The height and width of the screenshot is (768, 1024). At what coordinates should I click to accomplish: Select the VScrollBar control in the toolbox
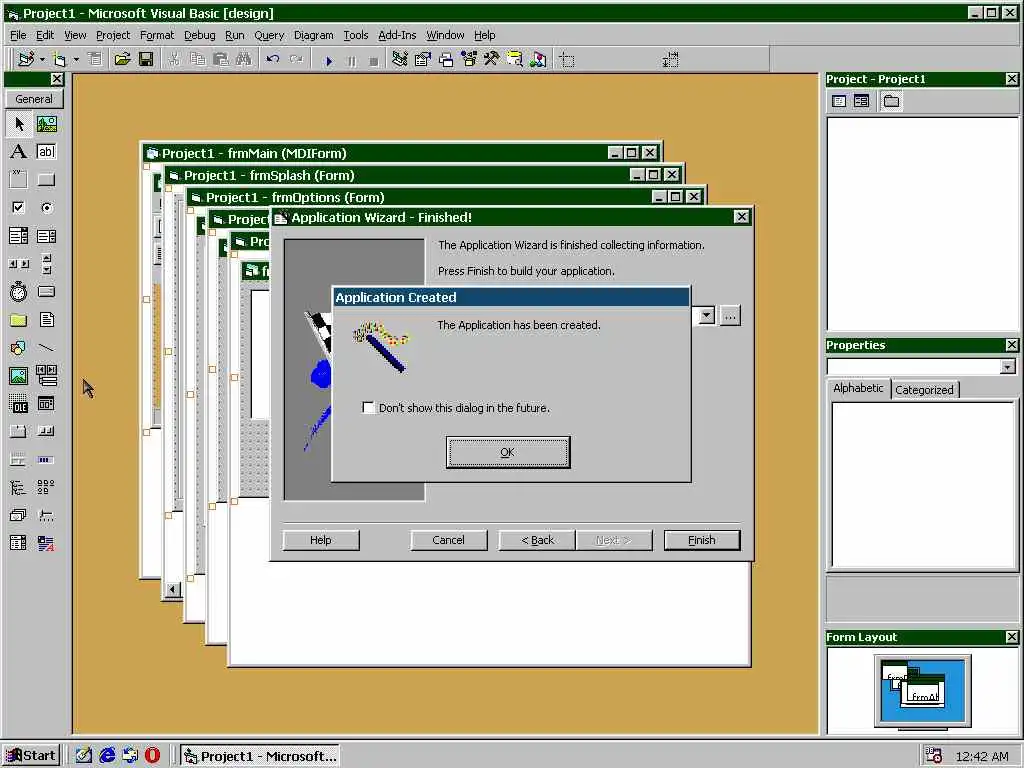[46, 264]
